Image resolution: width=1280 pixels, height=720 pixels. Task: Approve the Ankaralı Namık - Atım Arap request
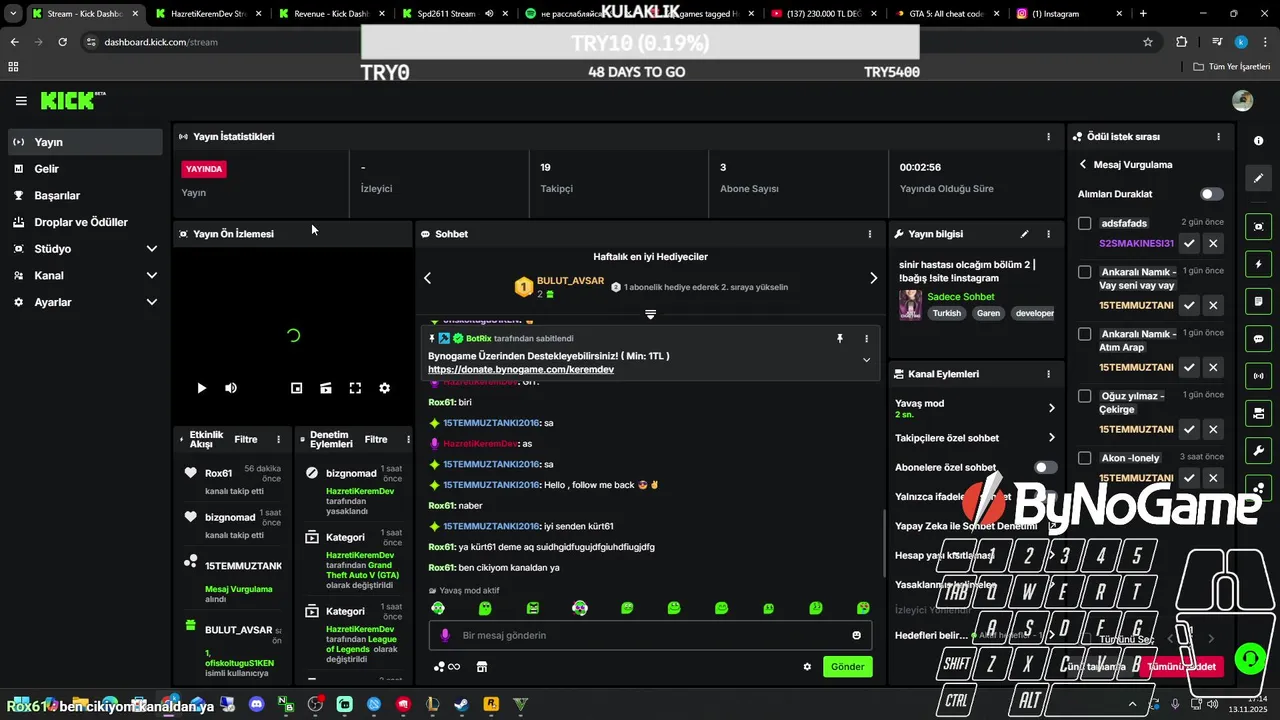pyautogui.click(x=1189, y=367)
